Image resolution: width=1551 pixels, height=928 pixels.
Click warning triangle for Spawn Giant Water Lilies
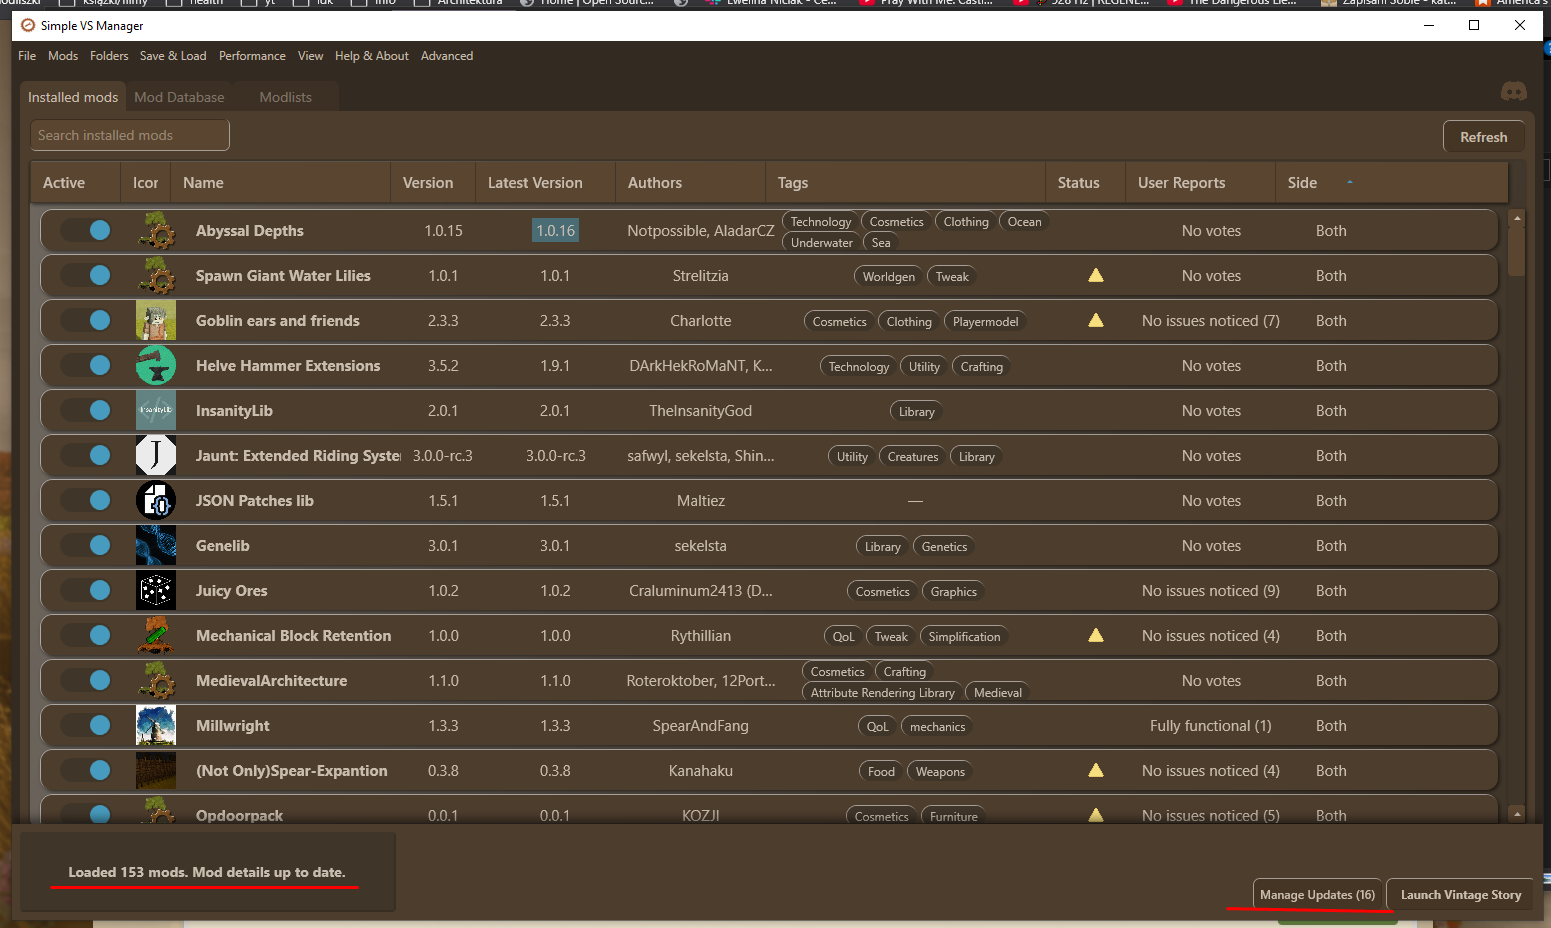tap(1096, 276)
